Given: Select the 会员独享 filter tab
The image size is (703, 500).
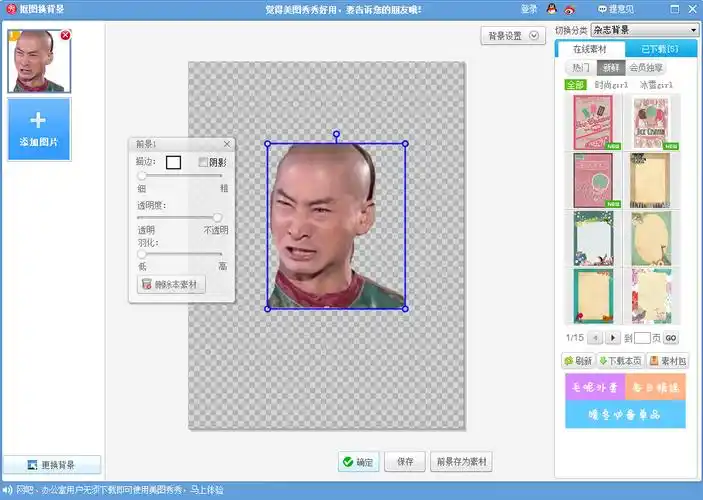Looking at the screenshot, I should [646, 68].
